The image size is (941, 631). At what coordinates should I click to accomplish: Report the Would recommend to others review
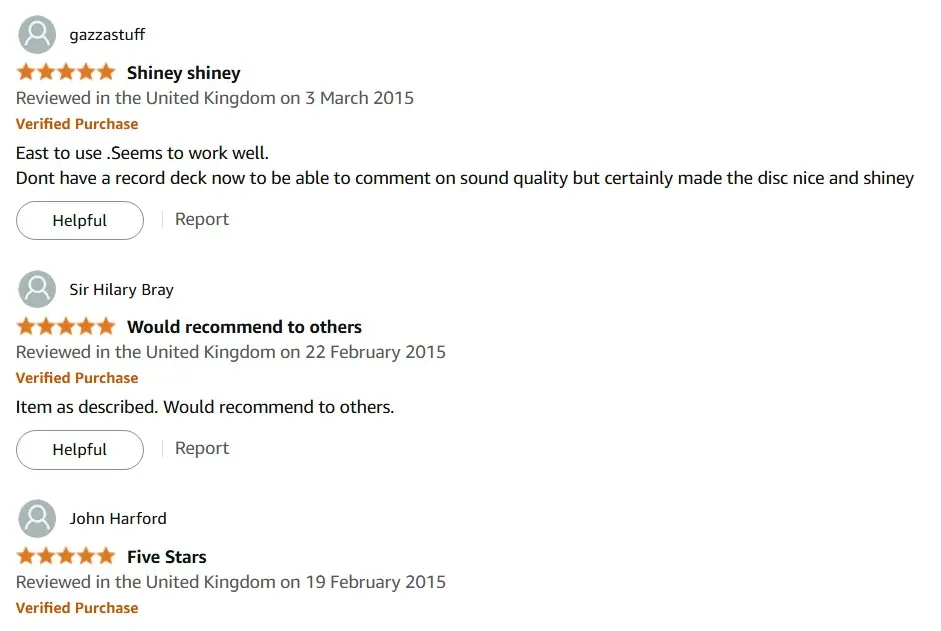tap(202, 448)
